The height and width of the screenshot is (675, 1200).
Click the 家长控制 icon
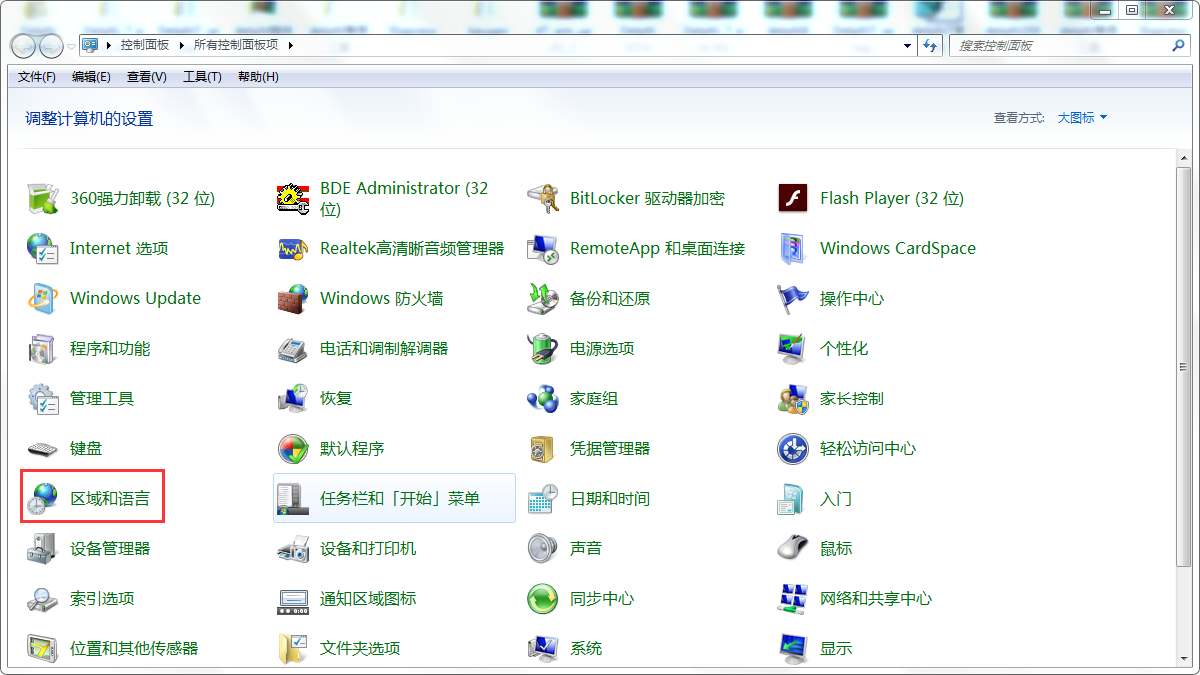tap(792, 398)
